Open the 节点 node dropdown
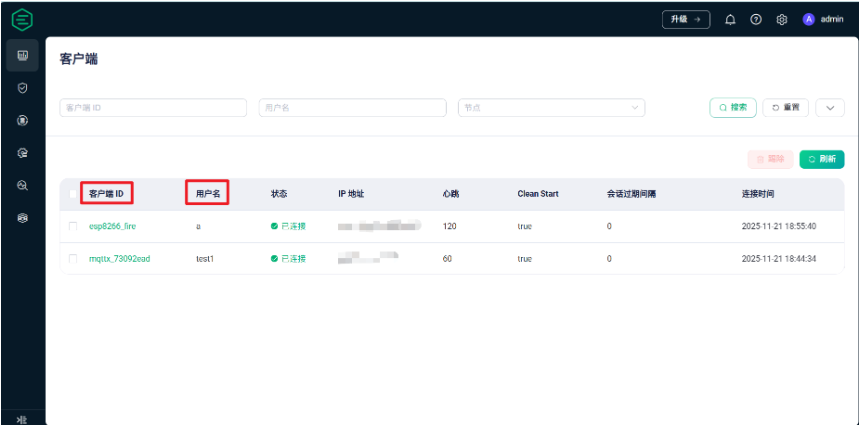 [552, 108]
